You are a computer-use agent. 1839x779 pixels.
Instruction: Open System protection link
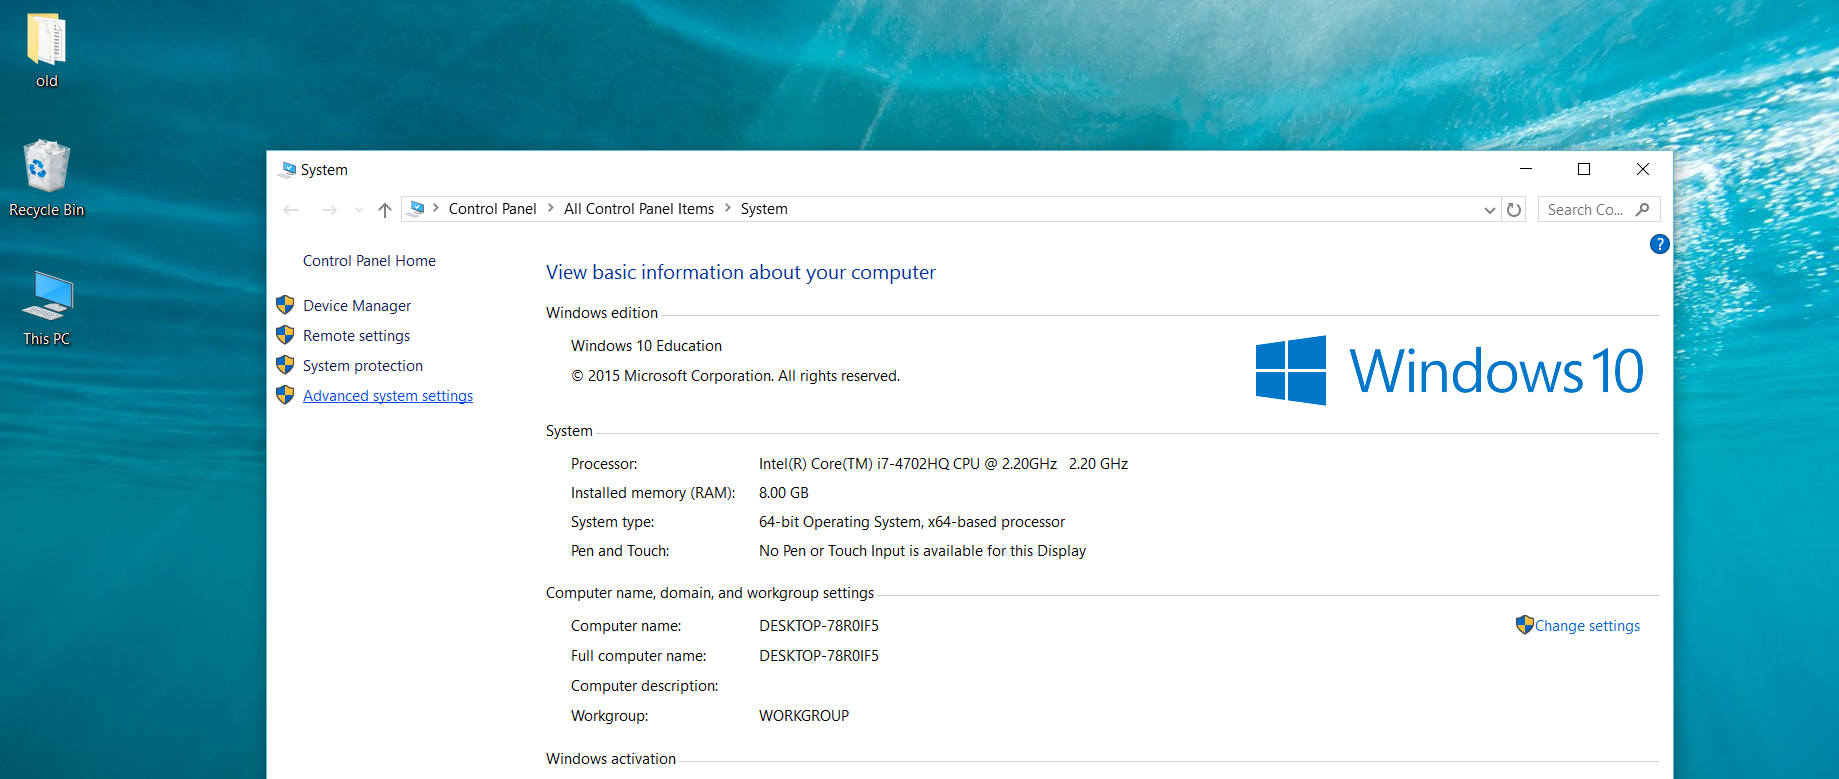[363, 366]
